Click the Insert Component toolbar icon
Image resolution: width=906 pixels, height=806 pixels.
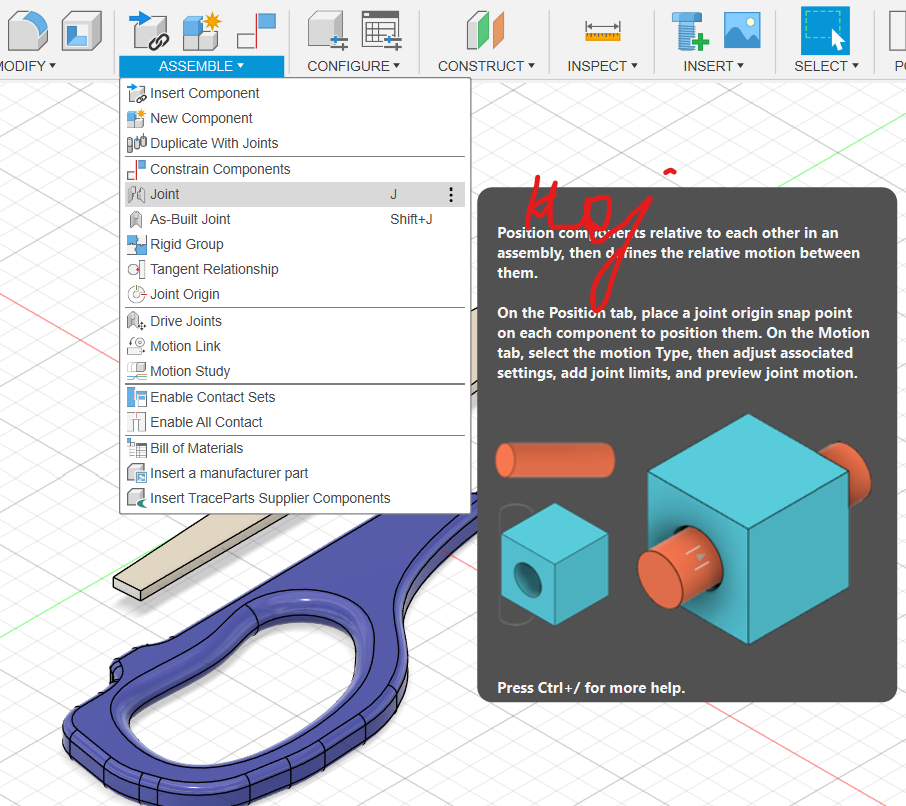[149, 30]
